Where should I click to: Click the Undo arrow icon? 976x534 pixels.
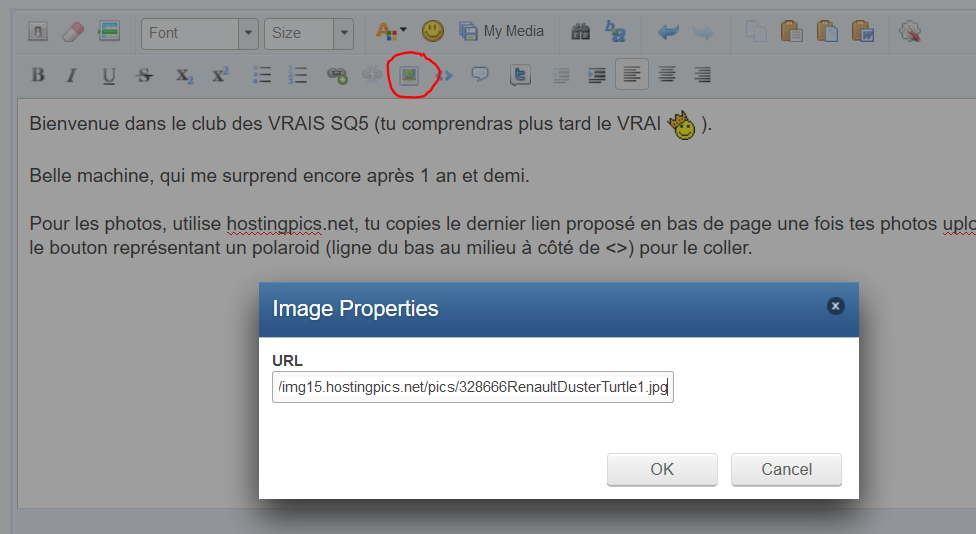point(668,32)
